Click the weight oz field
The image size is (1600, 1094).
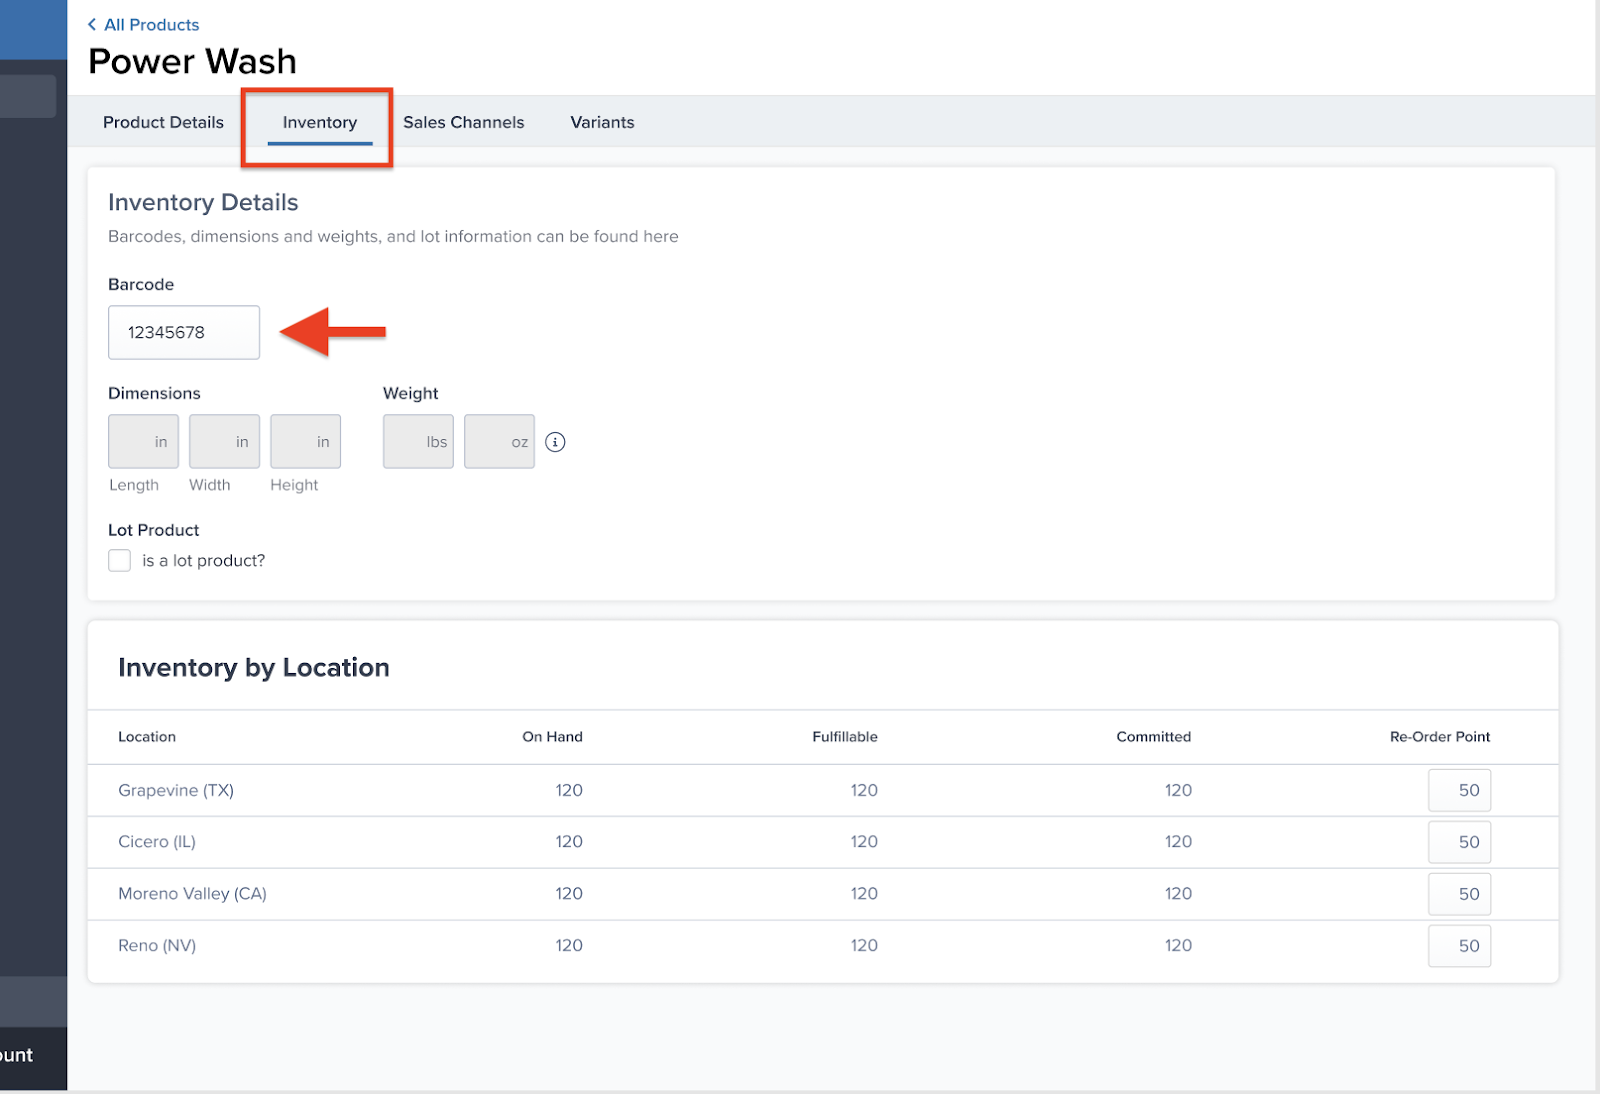tap(499, 441)
